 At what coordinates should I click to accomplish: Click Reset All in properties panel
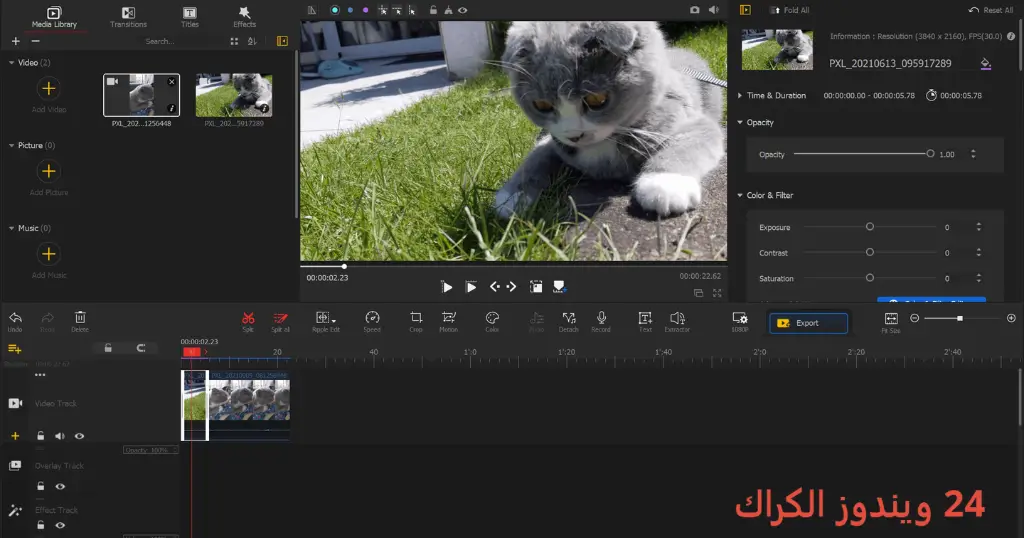point(991,10)
